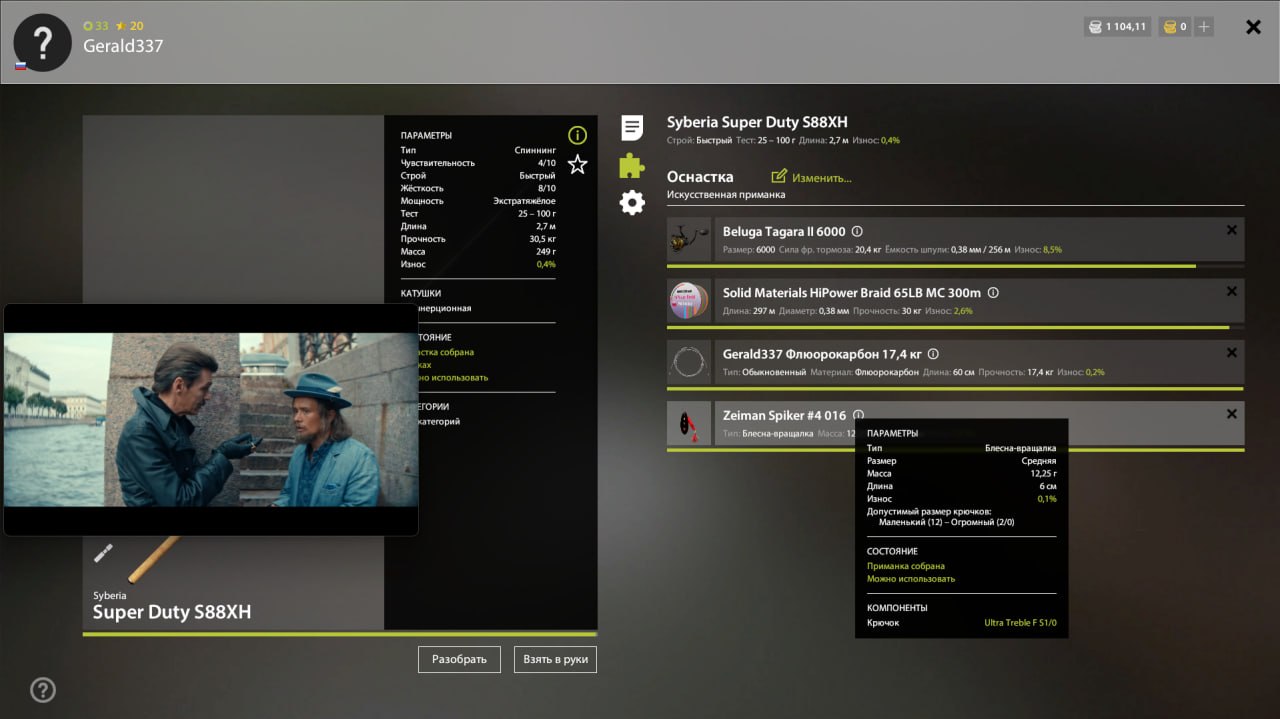This screenshot has height=719, width=1280.
Task: Open the gear settings tab icon
Action: pyautogui.click(x=632, y=203)
